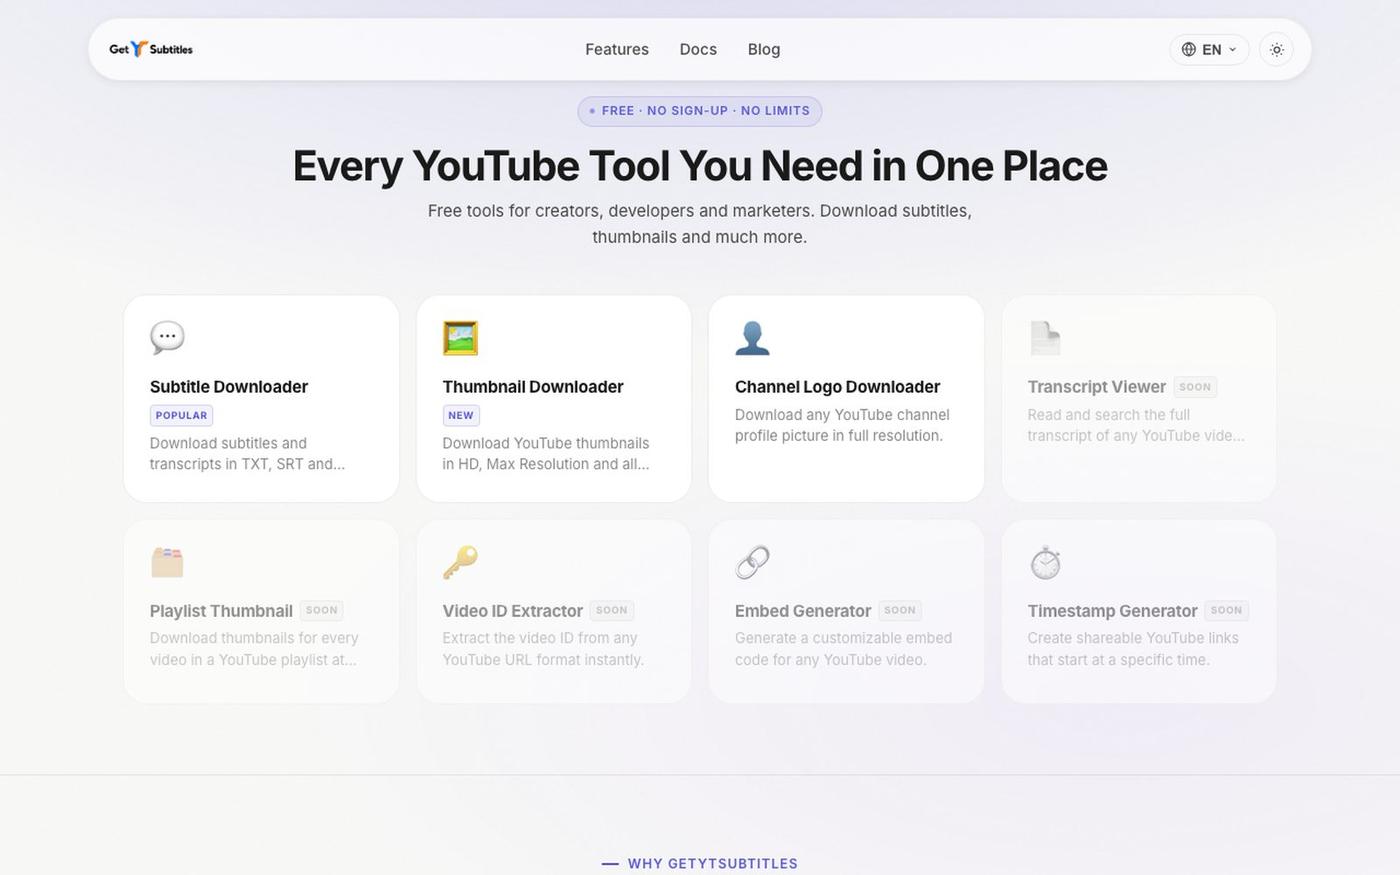
Task: Click the 'Free tools for creators' subtitle paragraph
Action: coord(700,224)
